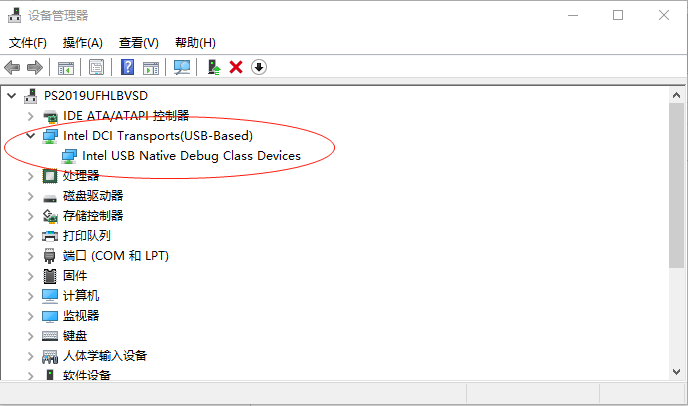This screenshot has width=688, height=406.
Task: Click the vertical scrollbar up arrow
Action: coord(676,95)
